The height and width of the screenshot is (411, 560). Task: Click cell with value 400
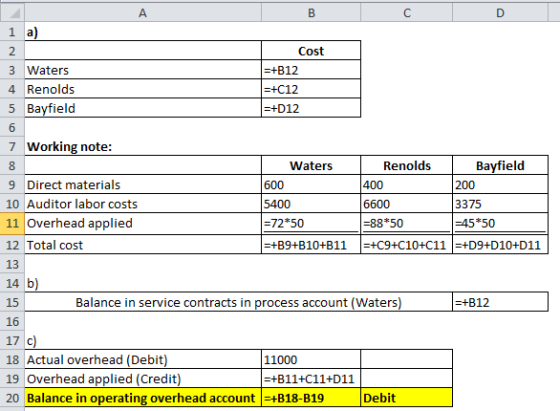(x=407, y=185)
